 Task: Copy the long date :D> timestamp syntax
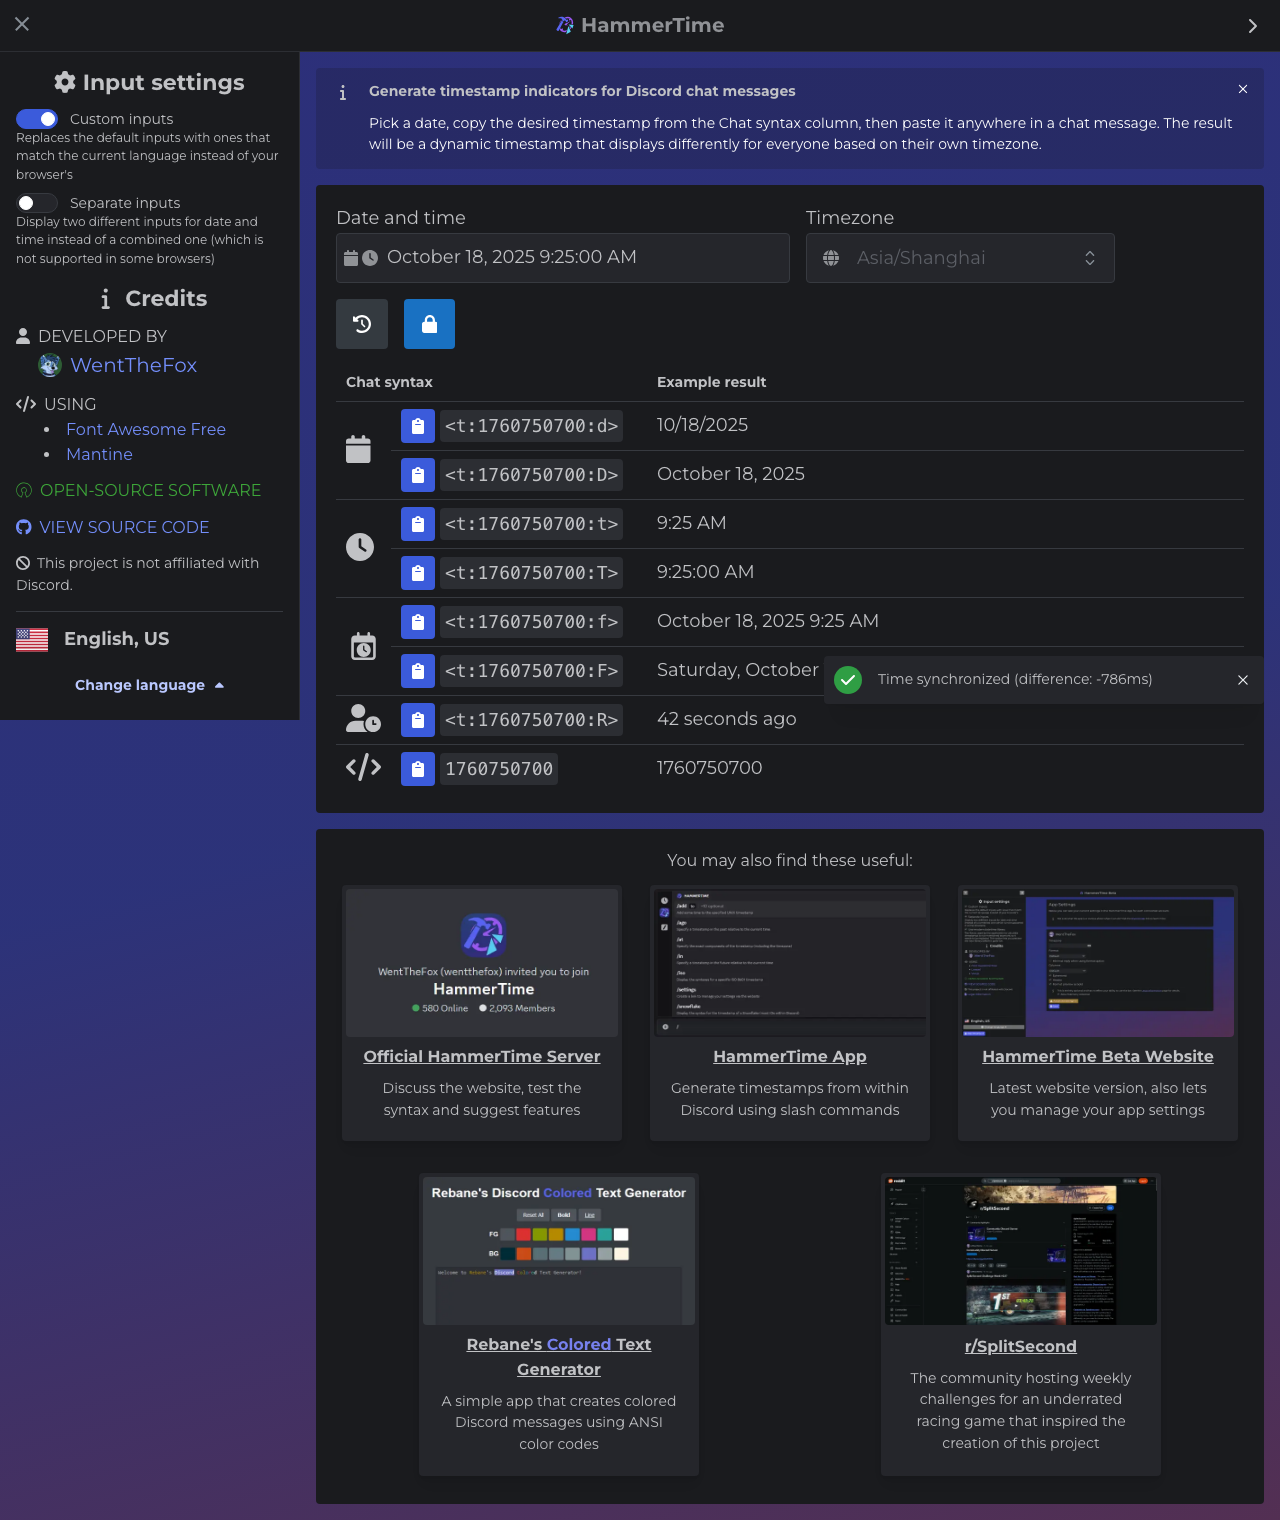[x=418, y=475]
